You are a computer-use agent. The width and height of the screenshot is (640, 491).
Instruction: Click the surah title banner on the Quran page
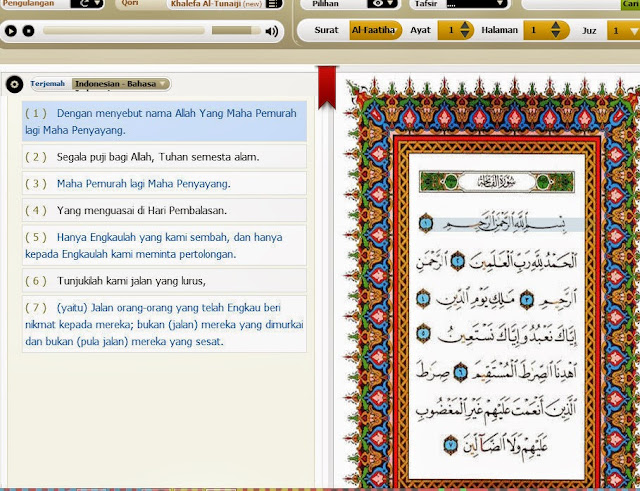pos(497,182)
